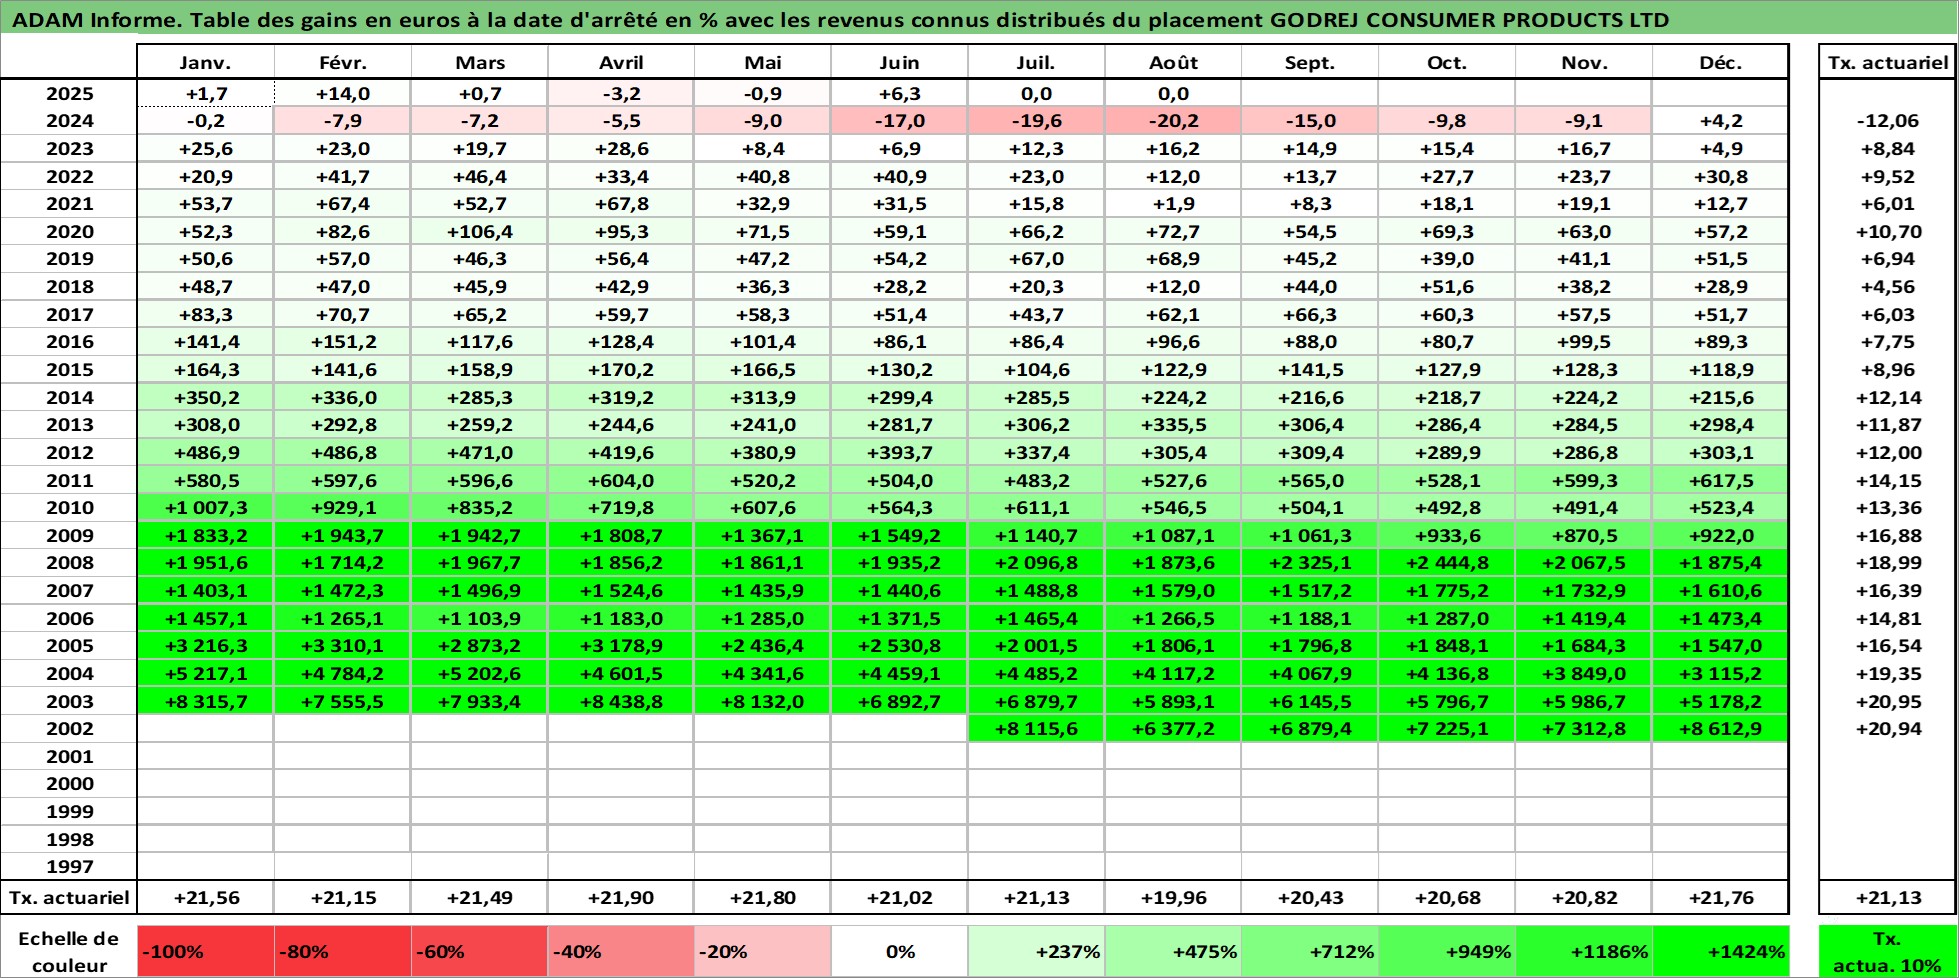Click the +237% color scale cell

click(x=1036, y=951)
